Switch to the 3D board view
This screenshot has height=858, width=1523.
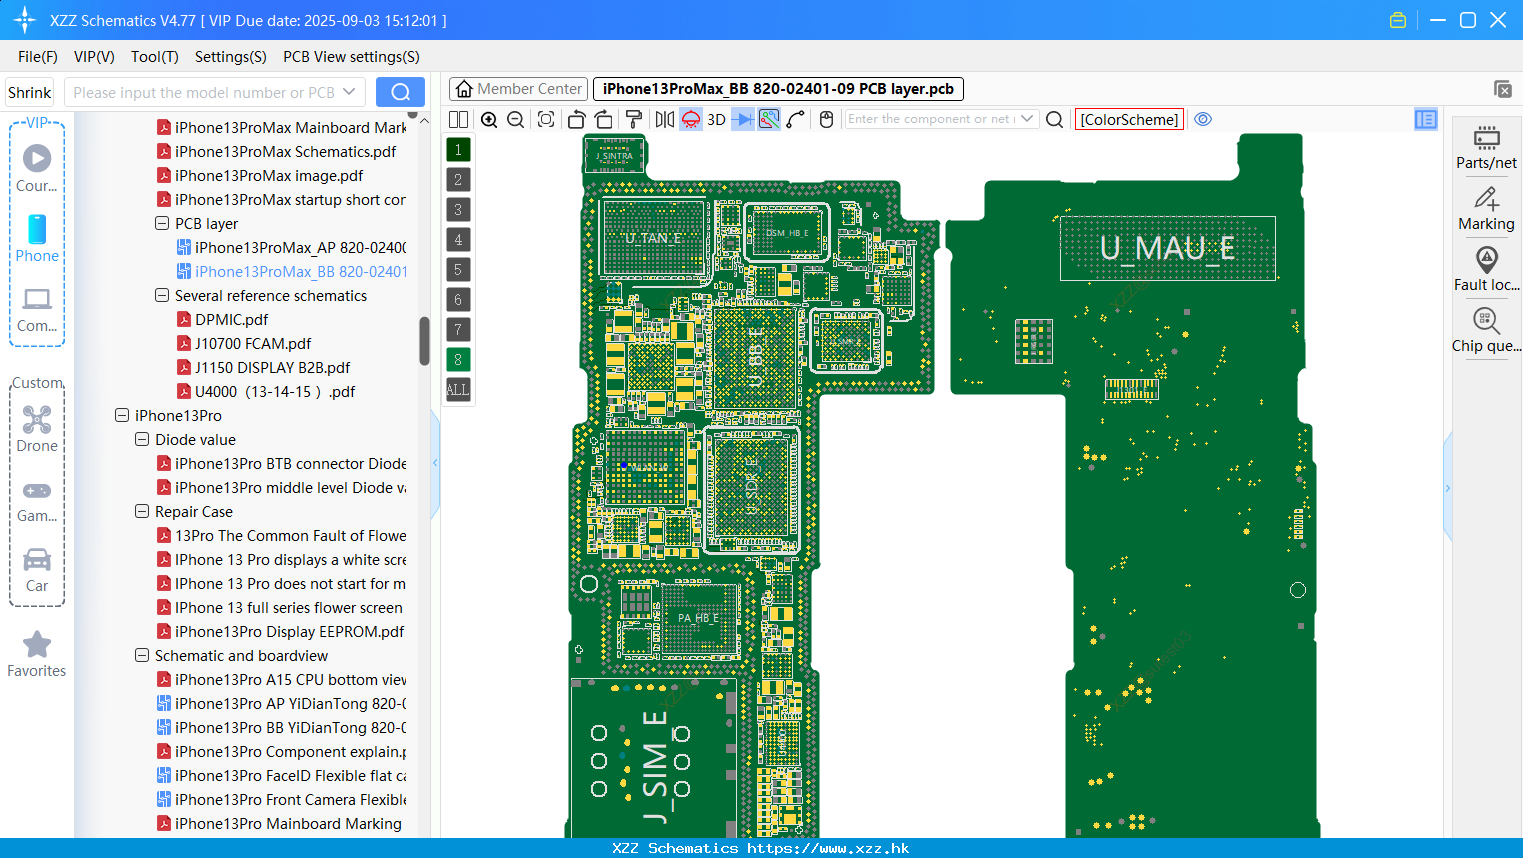click(x=716, y=119)
